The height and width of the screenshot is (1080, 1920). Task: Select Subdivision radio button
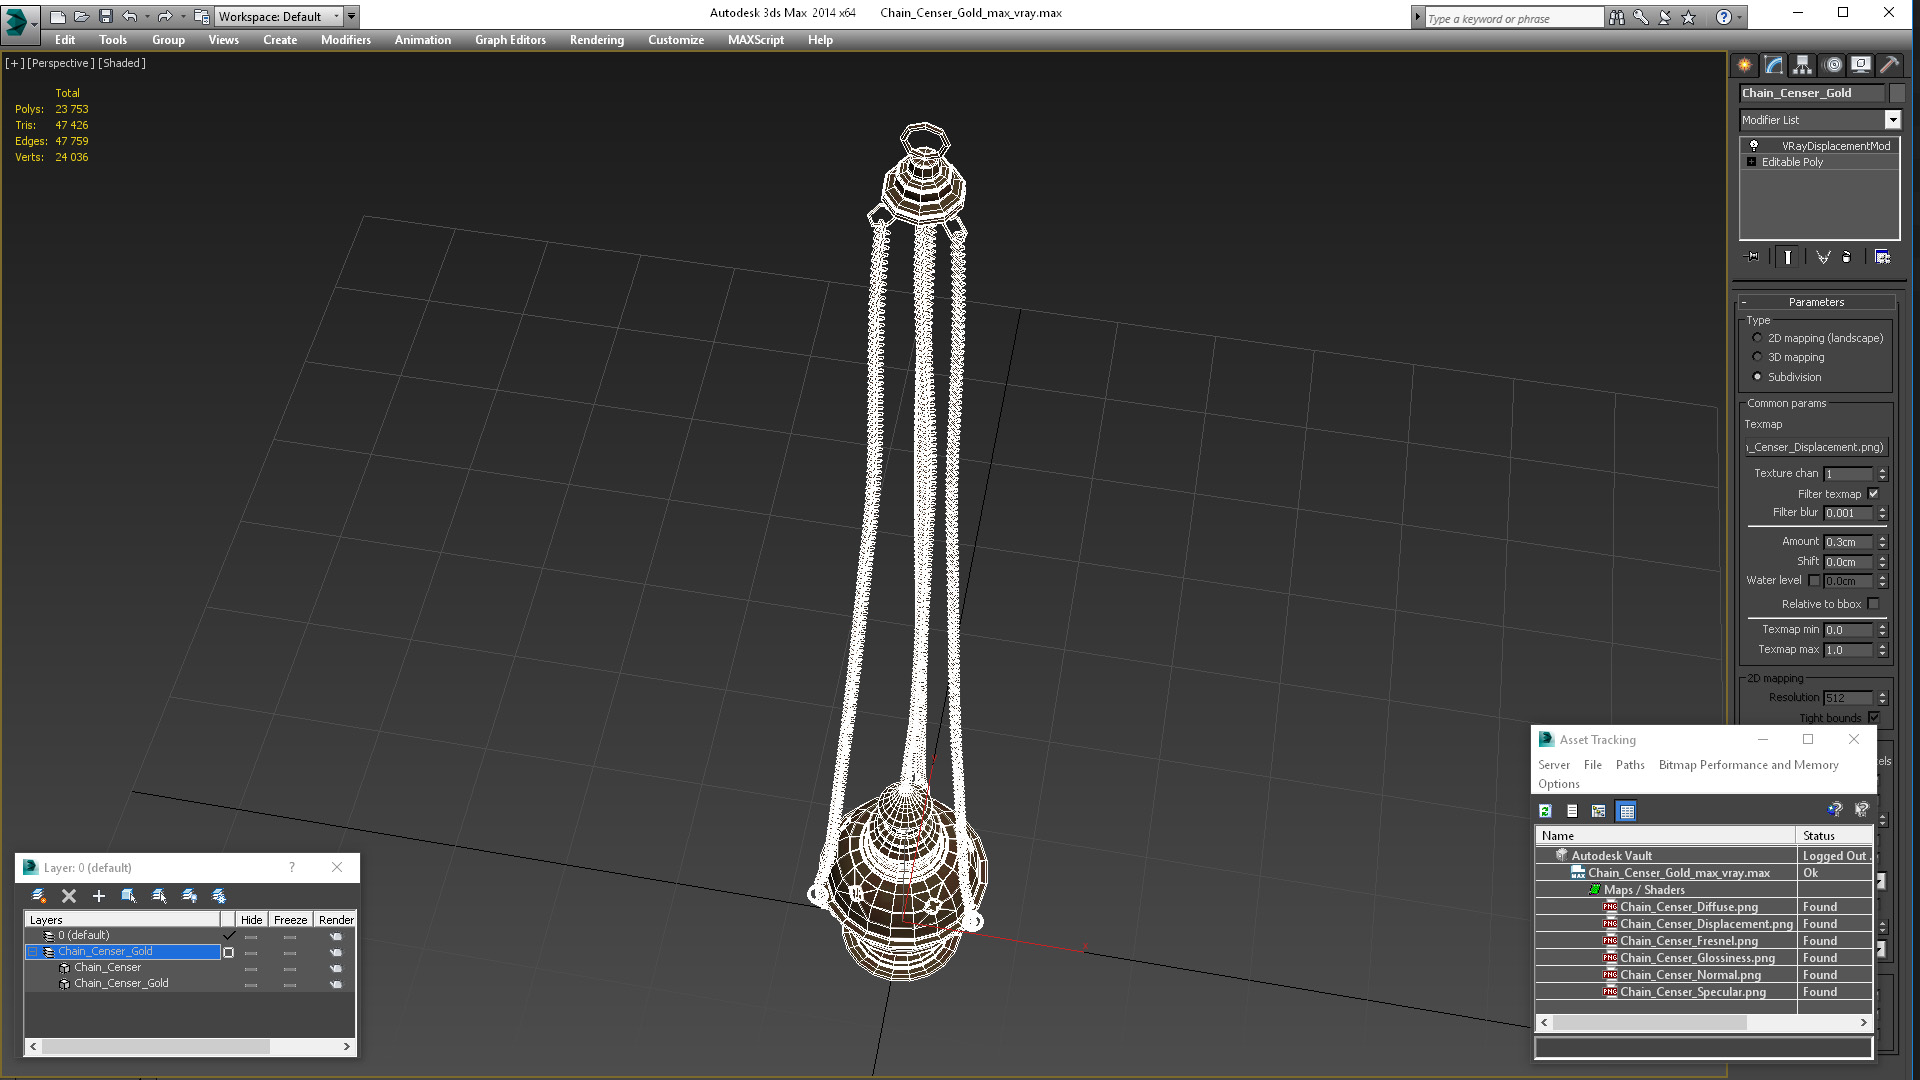click(x=1757, y=377)
